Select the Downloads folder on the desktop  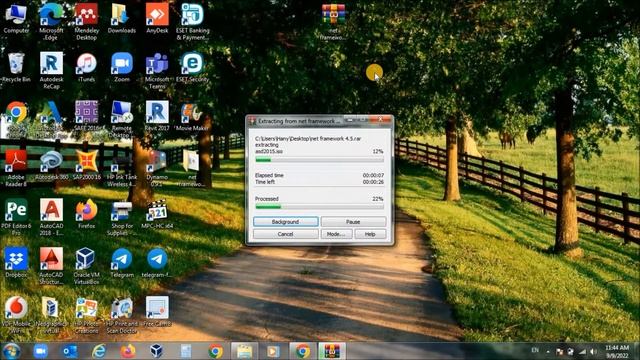[122, 18]
